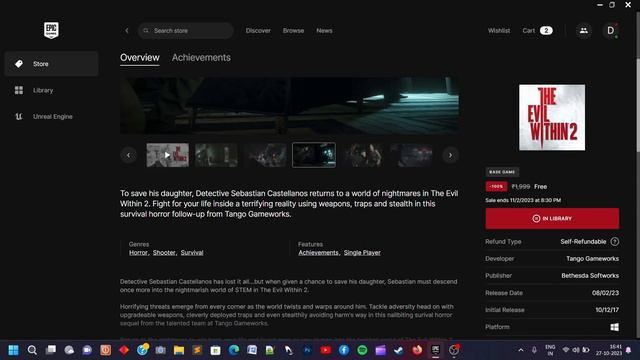Click the Tango Gameworks developer name

[x=592, y=259]
